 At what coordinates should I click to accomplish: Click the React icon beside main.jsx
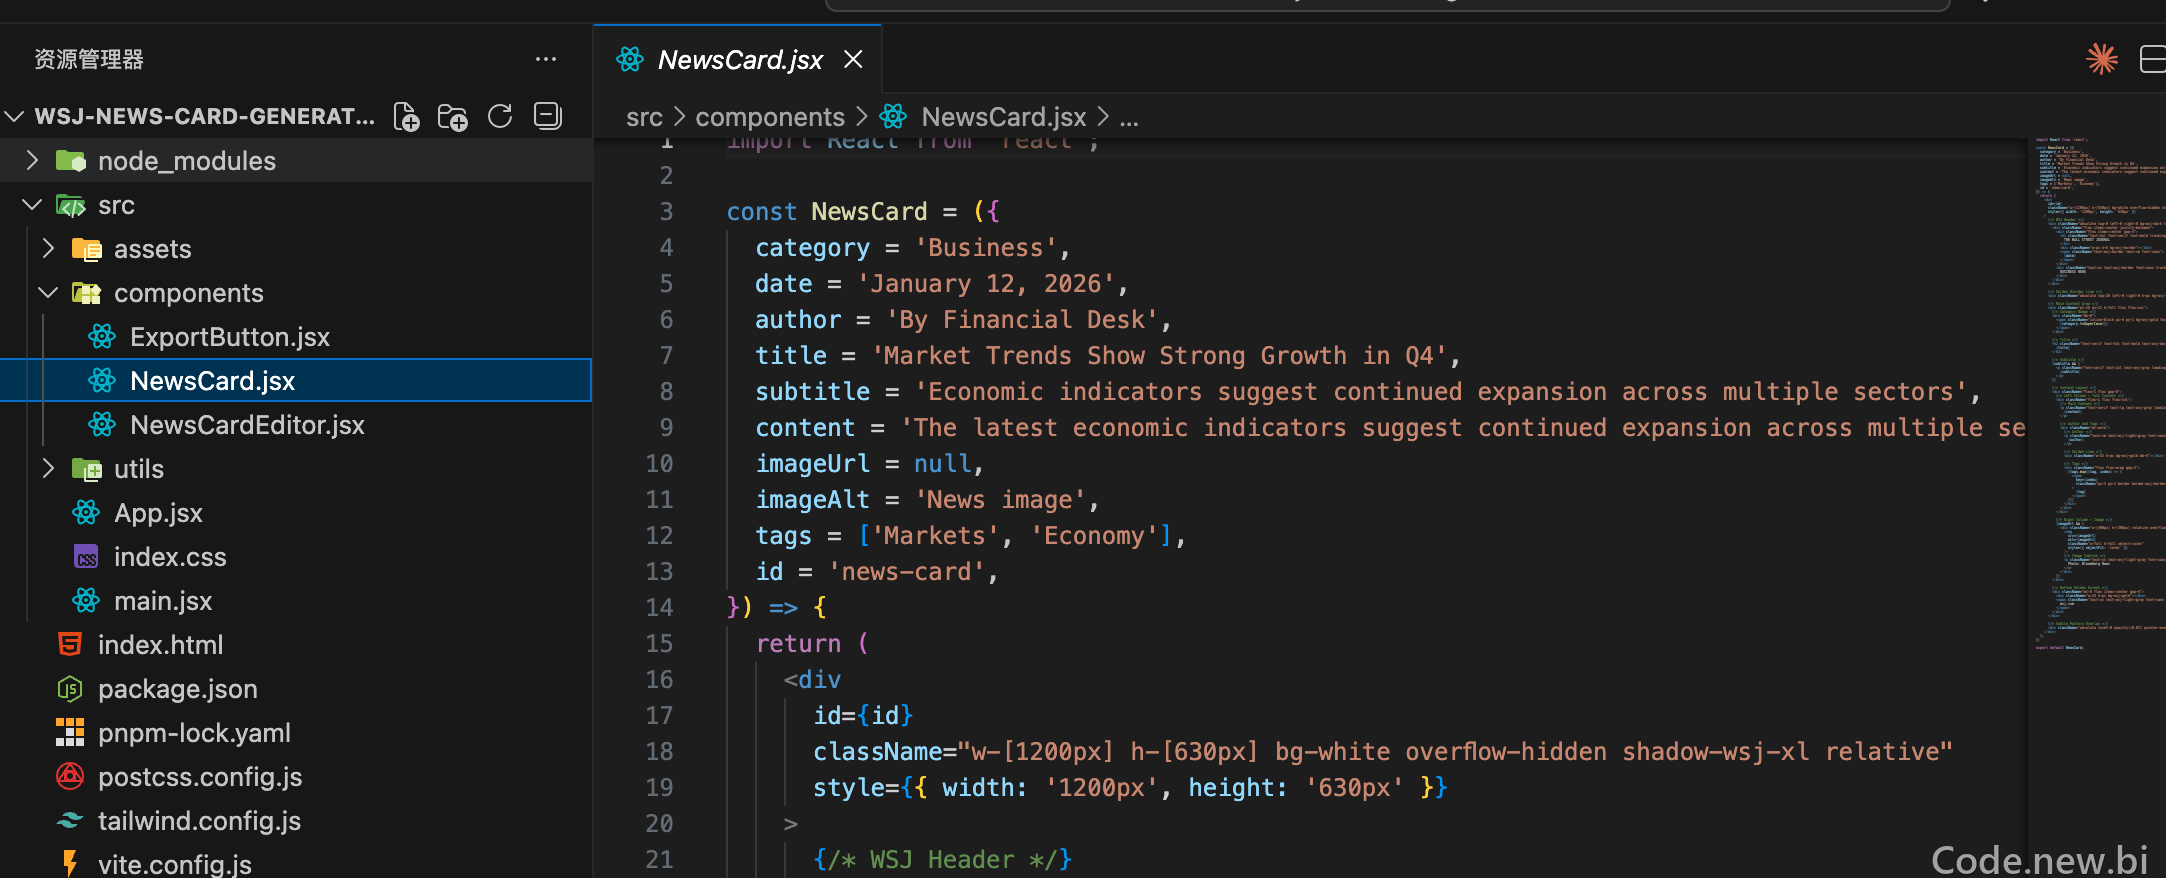(x=86, y=601)
